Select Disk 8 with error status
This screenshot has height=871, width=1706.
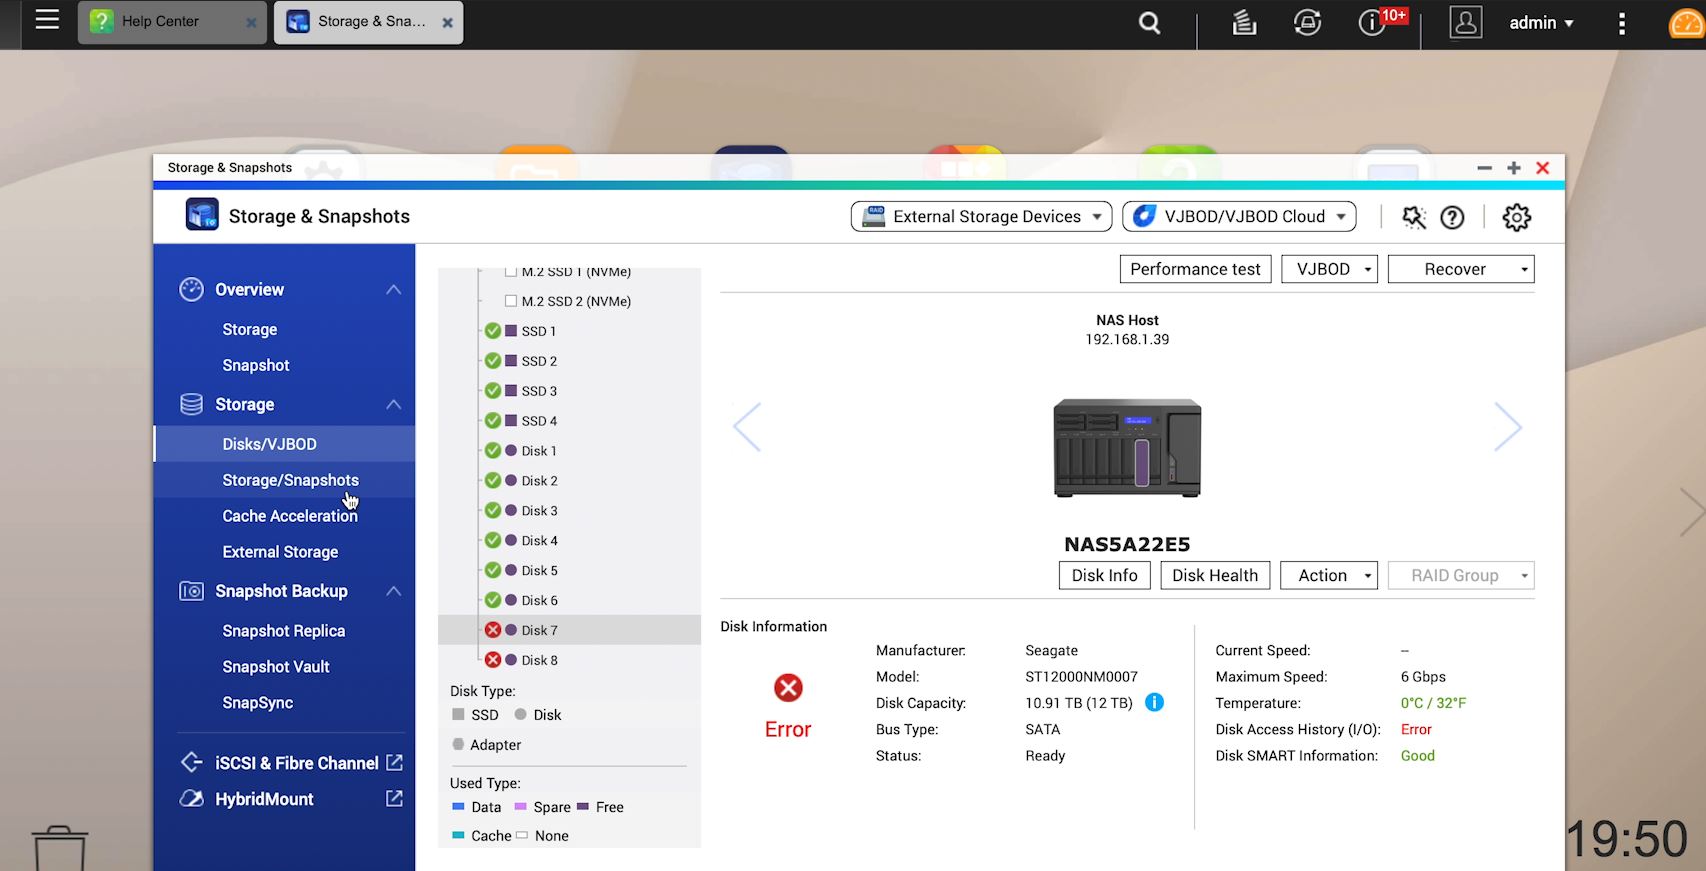pos(539,660)
